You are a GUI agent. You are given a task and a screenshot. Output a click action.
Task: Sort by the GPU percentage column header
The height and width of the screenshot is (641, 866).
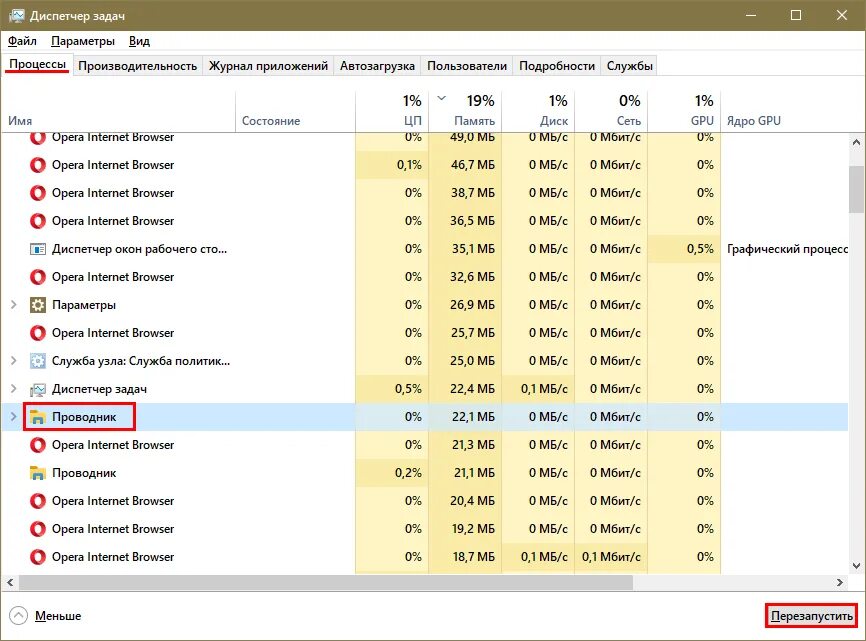tap(684, 112)
